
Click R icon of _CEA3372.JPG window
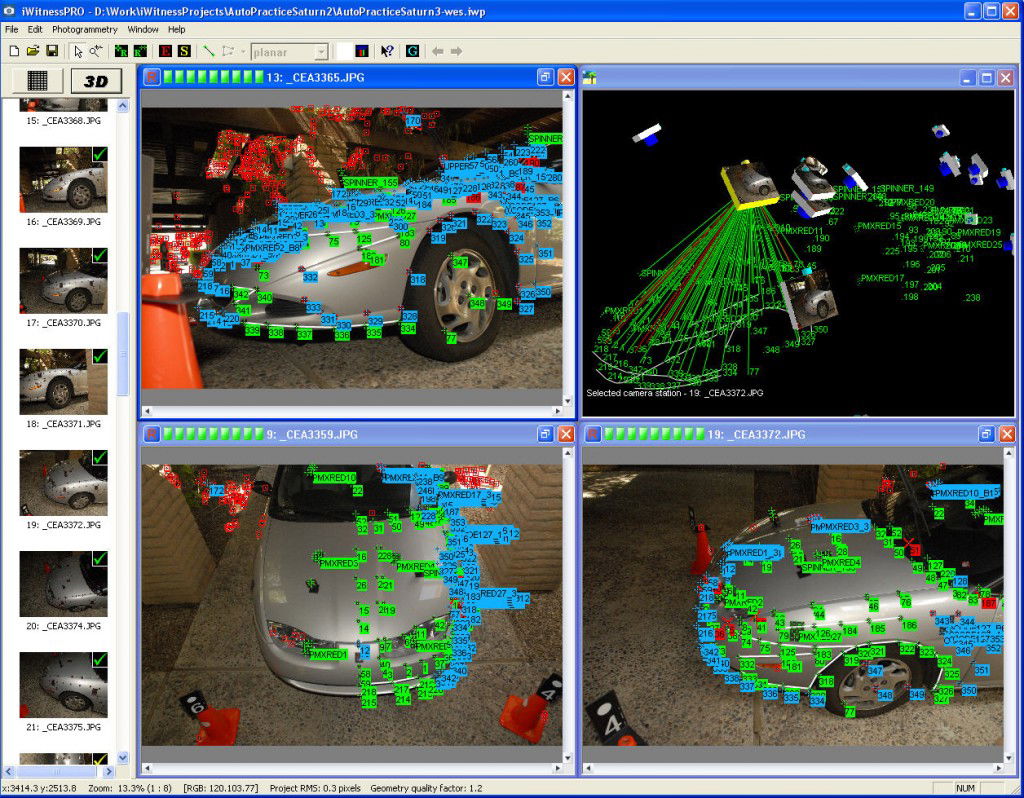pos(593,434)
